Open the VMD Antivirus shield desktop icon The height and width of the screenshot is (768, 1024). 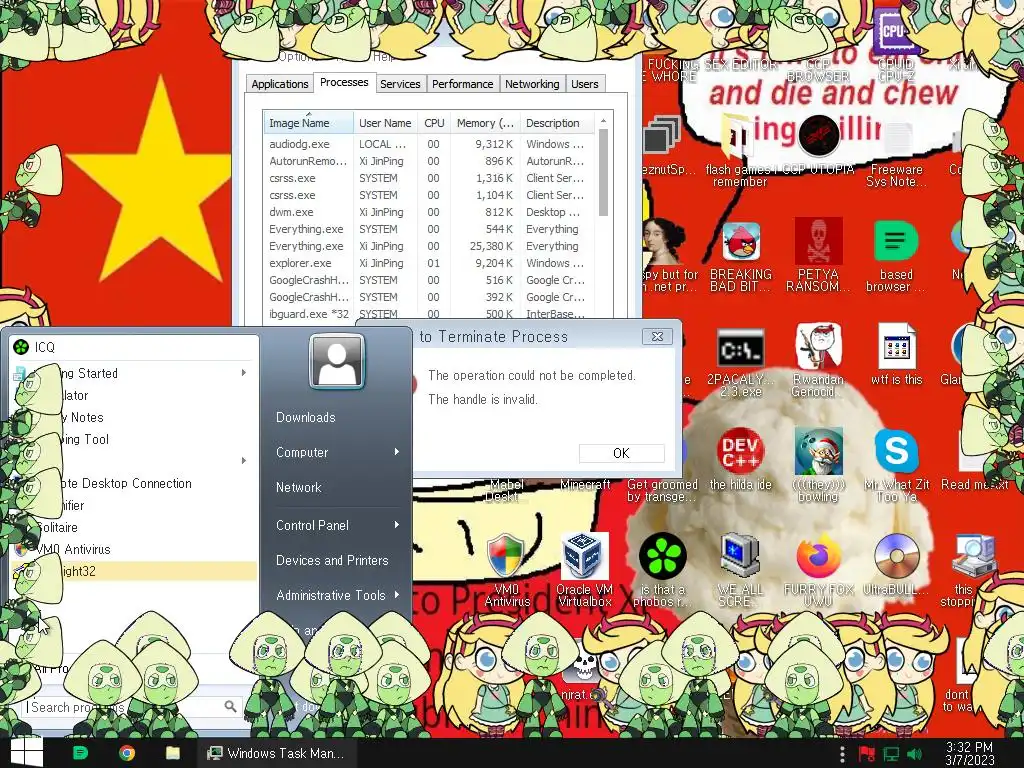tap(506, 556)
